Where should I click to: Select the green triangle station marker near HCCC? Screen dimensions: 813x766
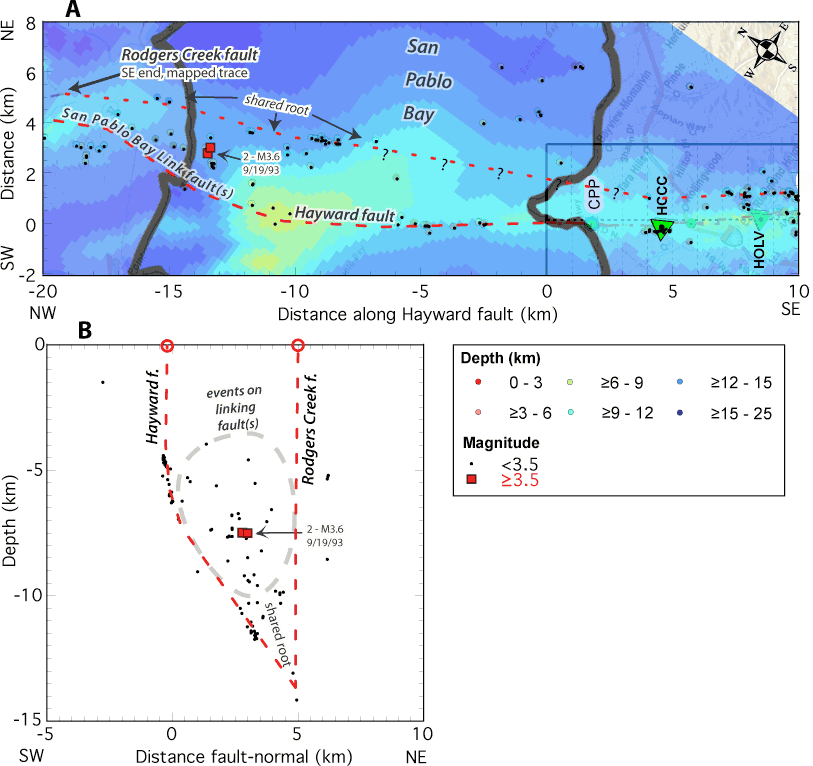658,228
